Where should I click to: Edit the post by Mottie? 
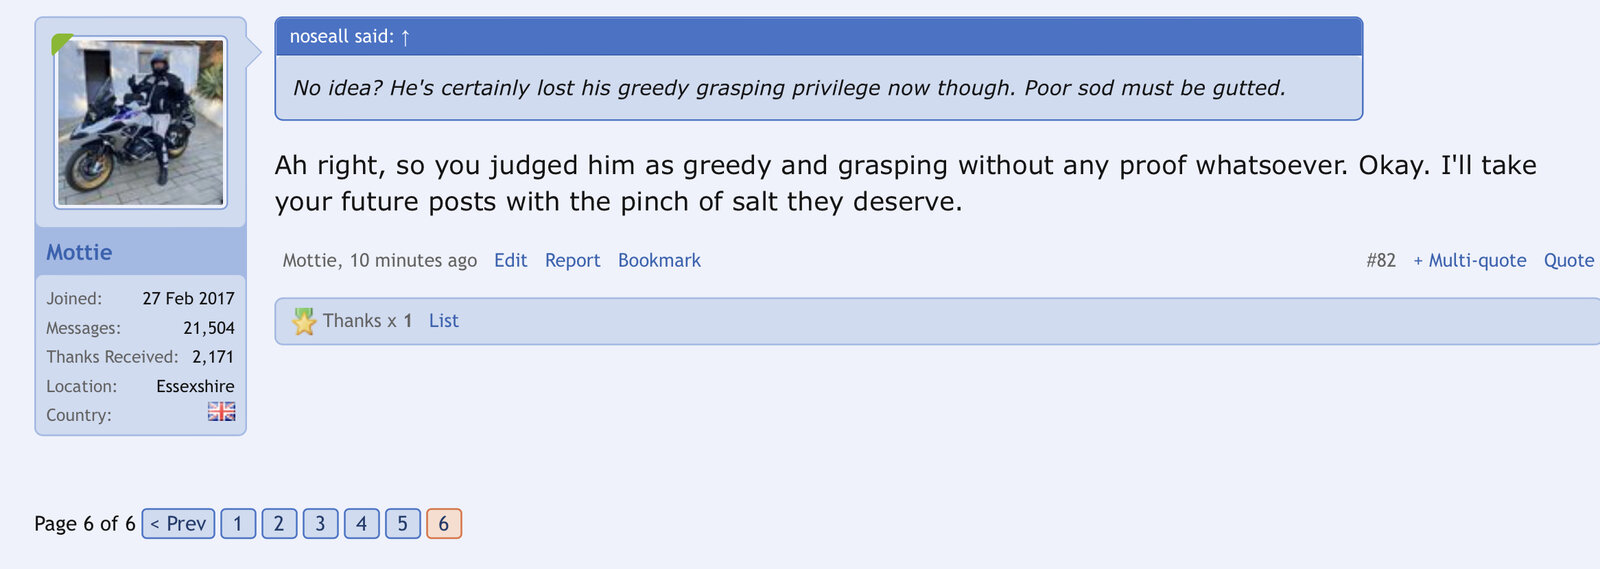(x=510, y=260)
